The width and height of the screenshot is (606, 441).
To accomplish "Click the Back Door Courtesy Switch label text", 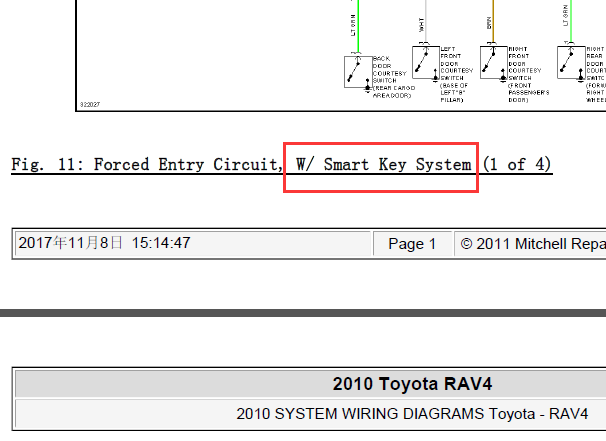I will point(393,77).
